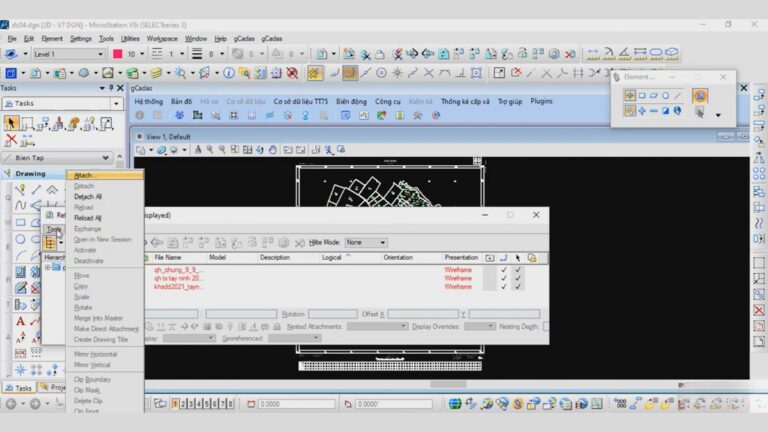Toggle Snap checkmark for first reference row

504,270
